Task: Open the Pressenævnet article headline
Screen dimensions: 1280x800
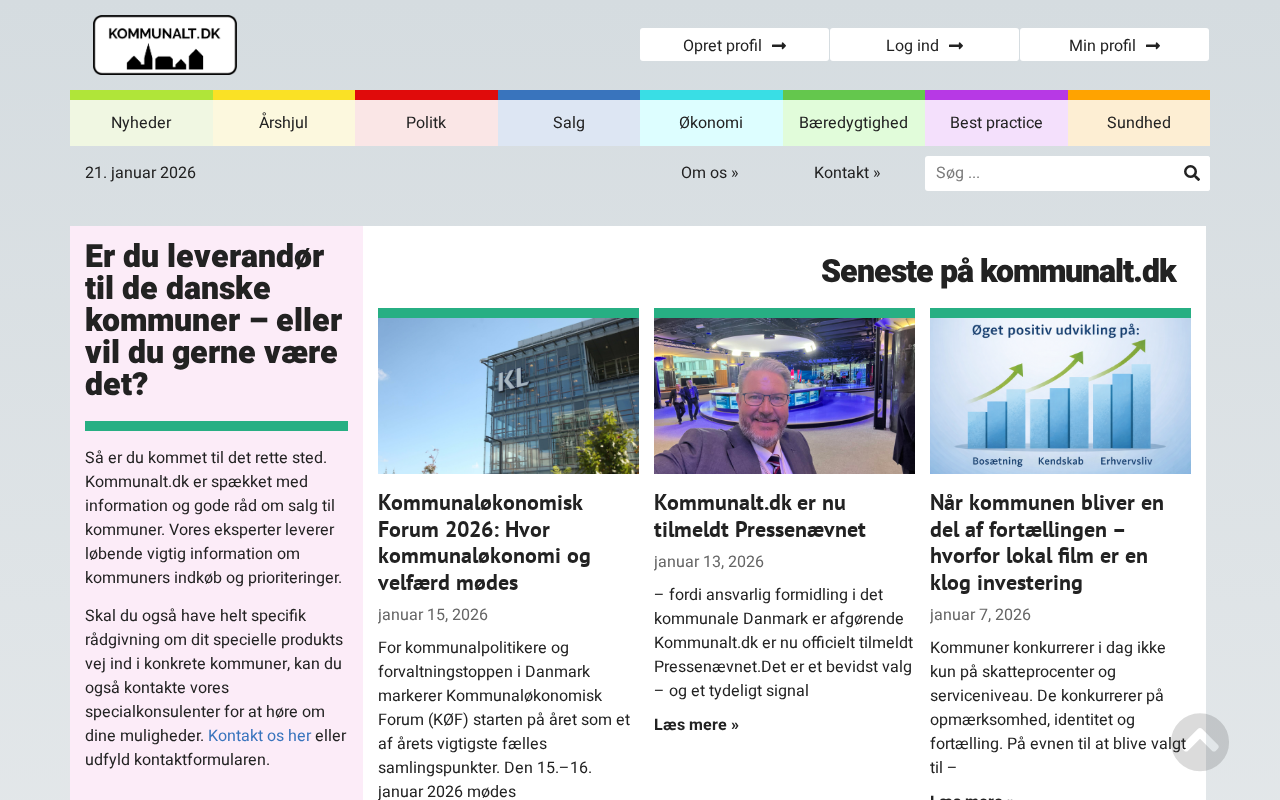Action: (x=760, y=515)
